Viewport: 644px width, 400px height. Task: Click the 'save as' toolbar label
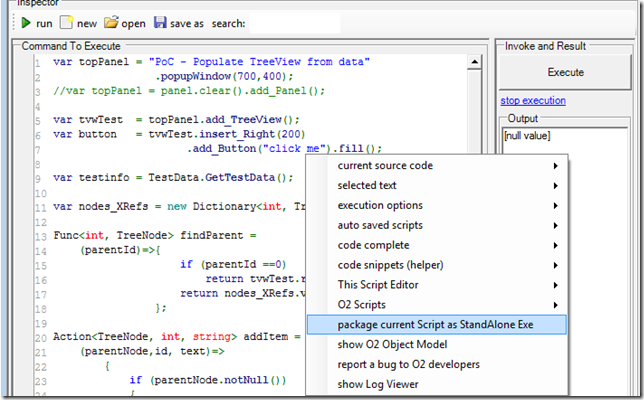click(x=187, y=24)
